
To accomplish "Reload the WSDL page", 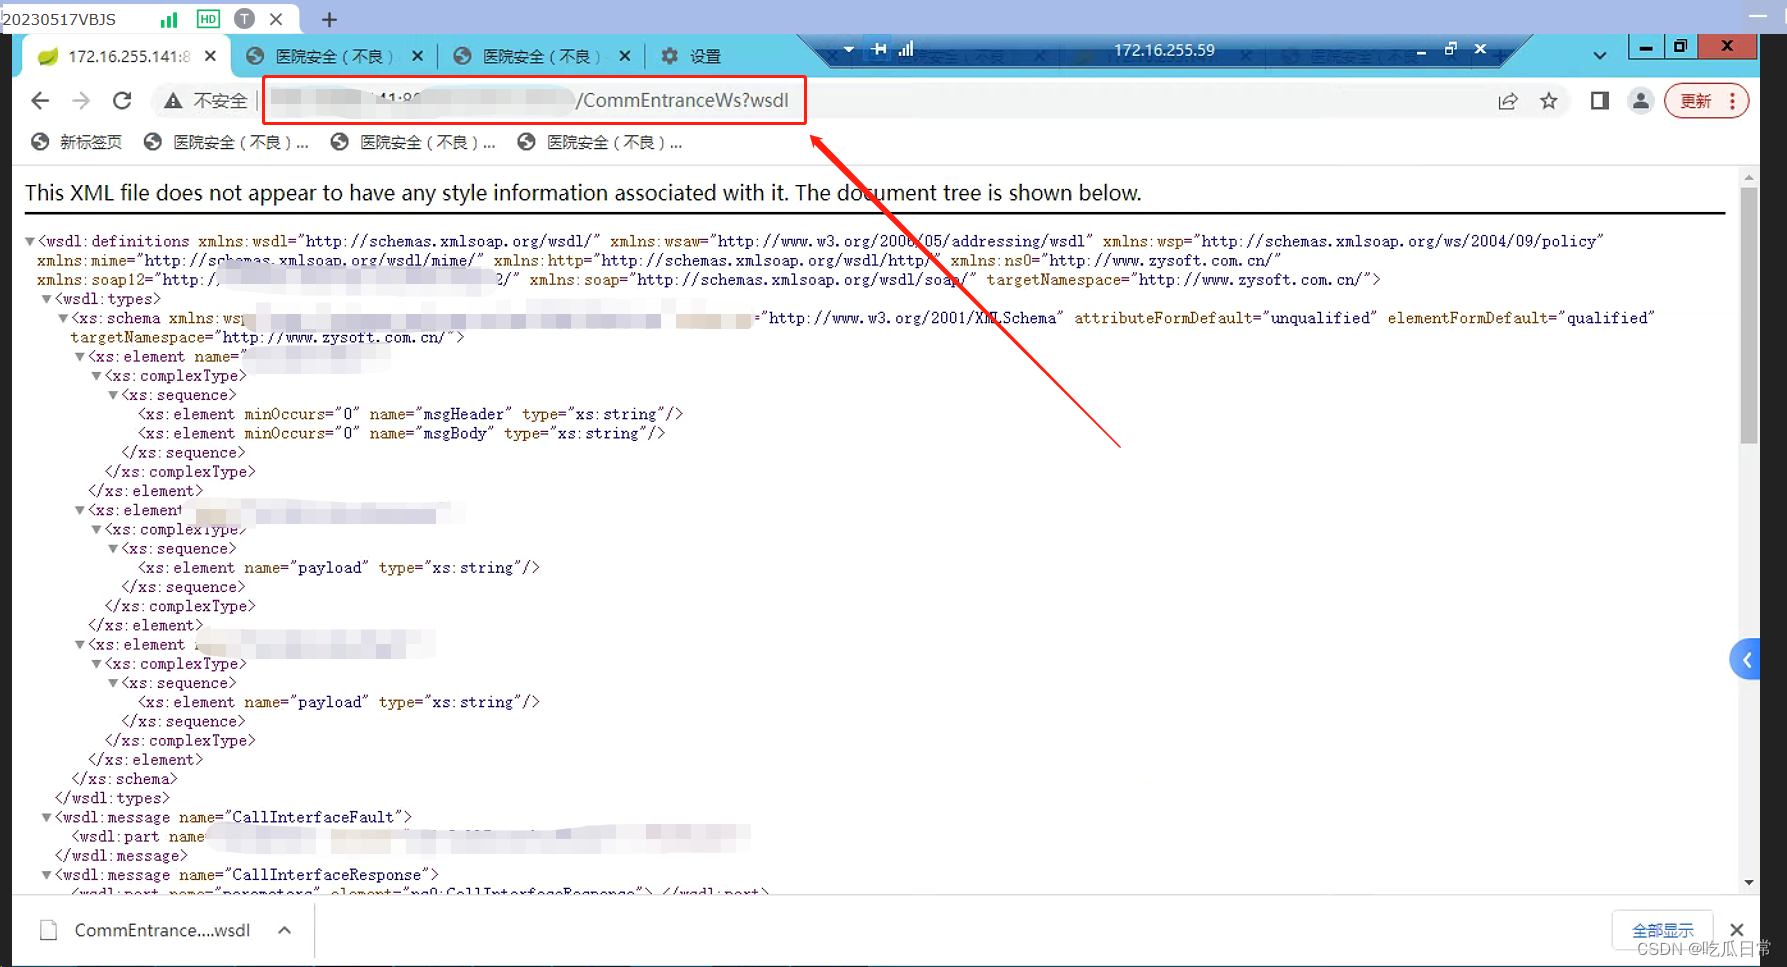I will click(122, 100).
